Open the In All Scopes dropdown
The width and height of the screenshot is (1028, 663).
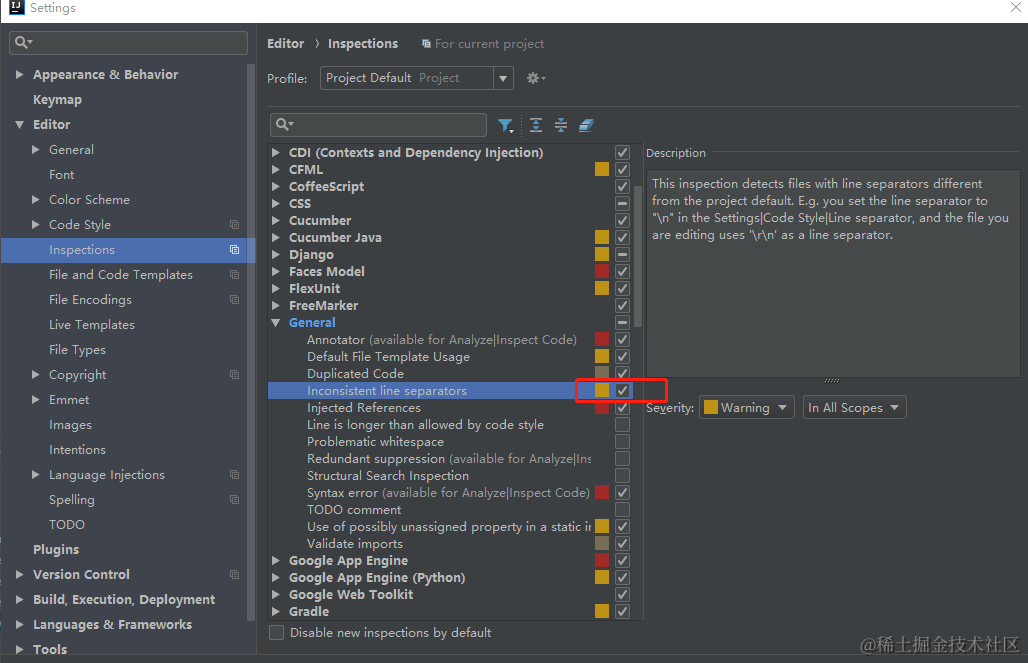tap(854, 407)
